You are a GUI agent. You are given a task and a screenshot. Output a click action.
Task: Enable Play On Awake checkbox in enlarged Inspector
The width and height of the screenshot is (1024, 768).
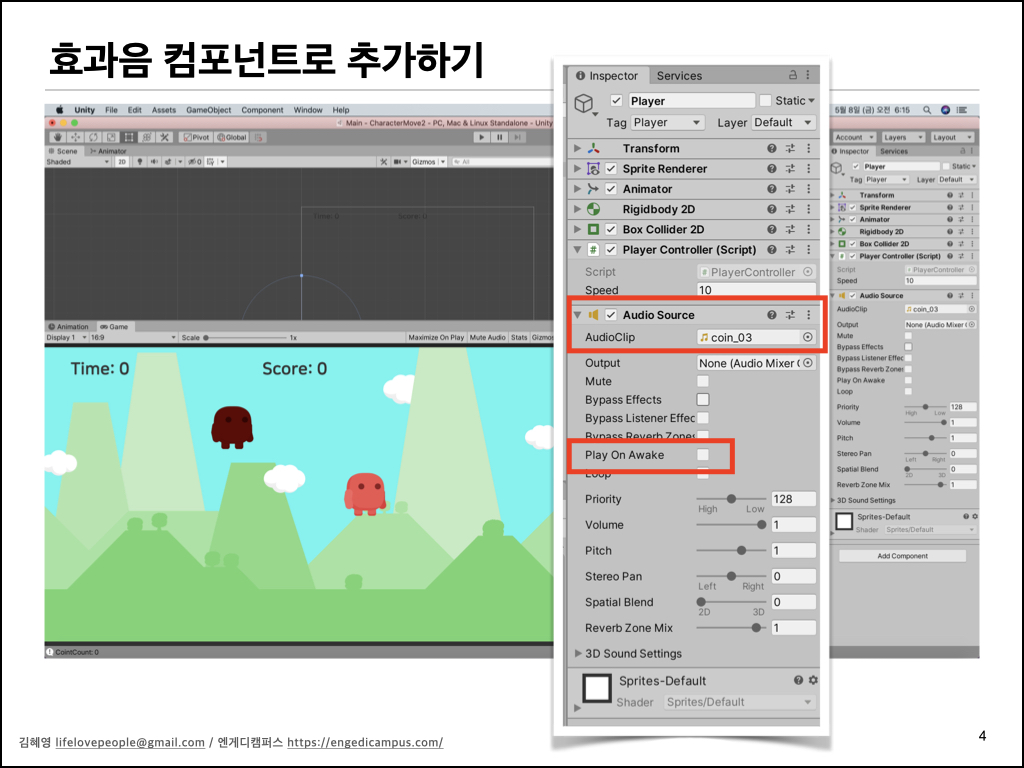point(703,455)
